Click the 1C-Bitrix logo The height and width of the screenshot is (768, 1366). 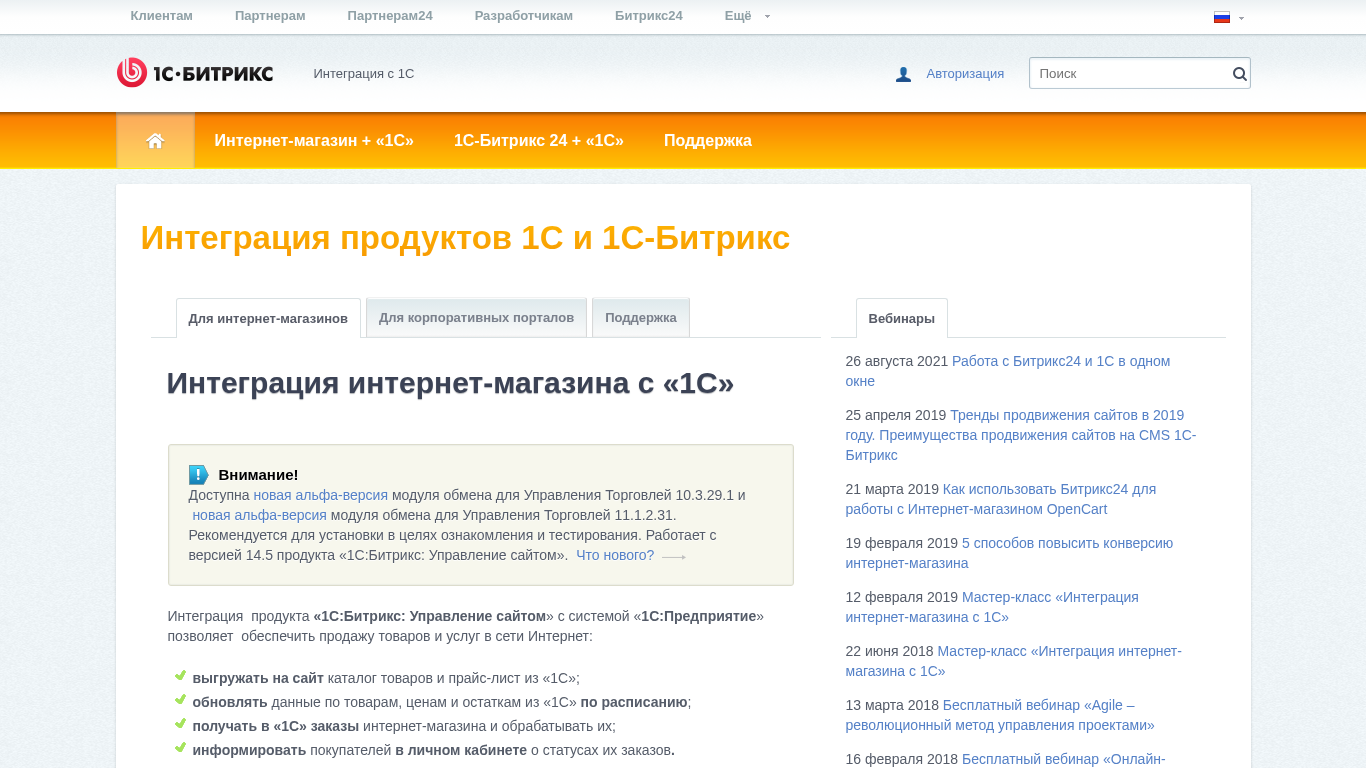[195, 73]
